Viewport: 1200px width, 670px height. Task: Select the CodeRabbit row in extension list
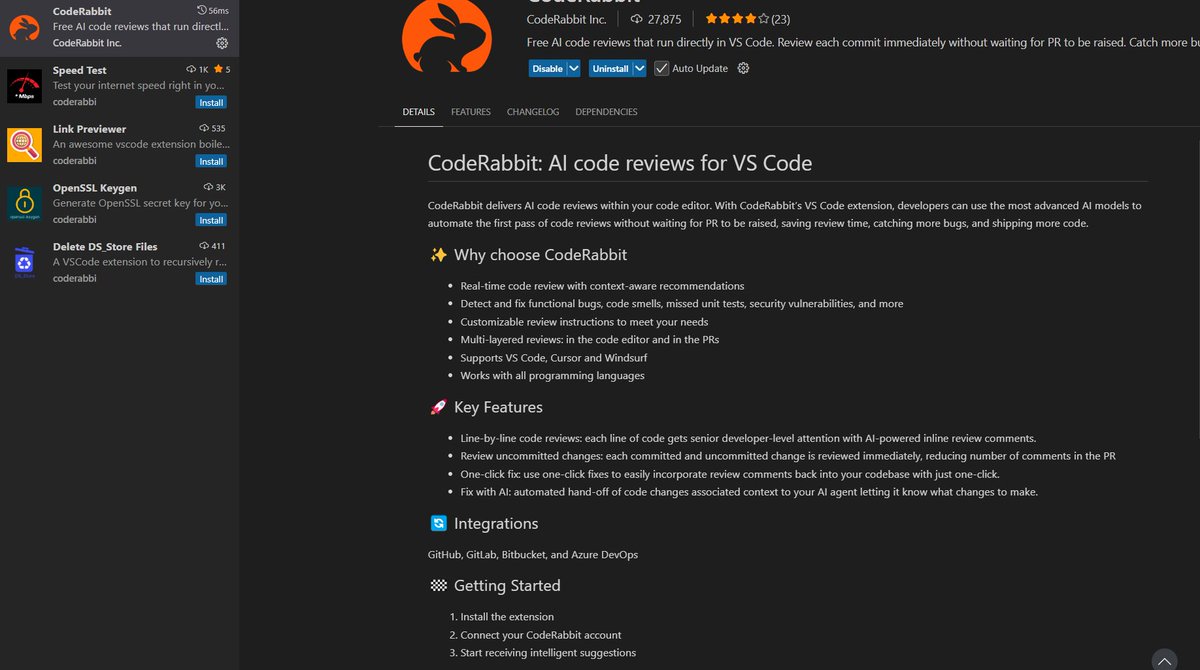click(119, 27)
